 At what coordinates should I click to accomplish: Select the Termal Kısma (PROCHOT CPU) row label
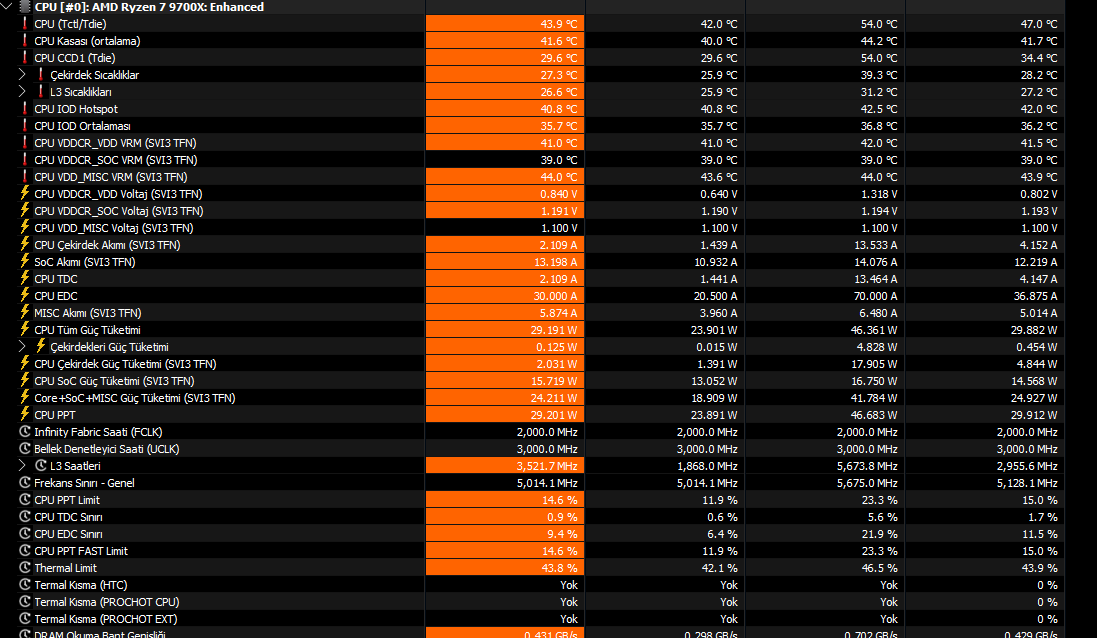107,602
